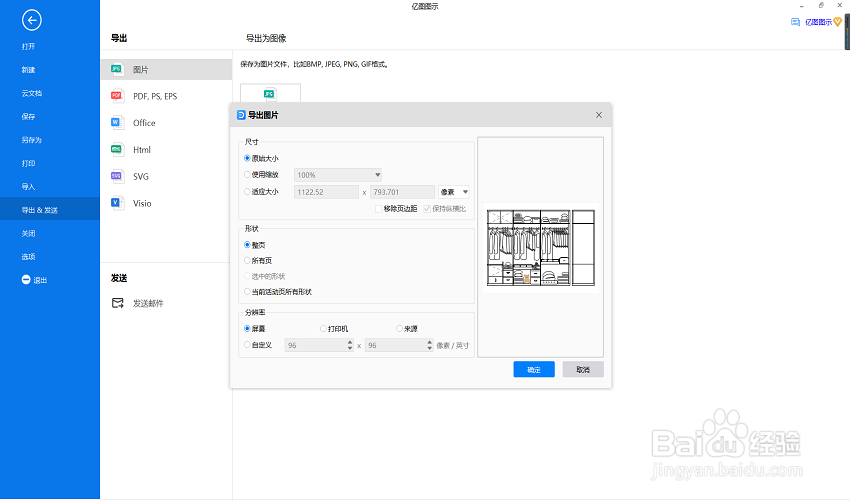Click the height field 793.701
This screenshot has width=850, height=500.
tap(402, 192)
